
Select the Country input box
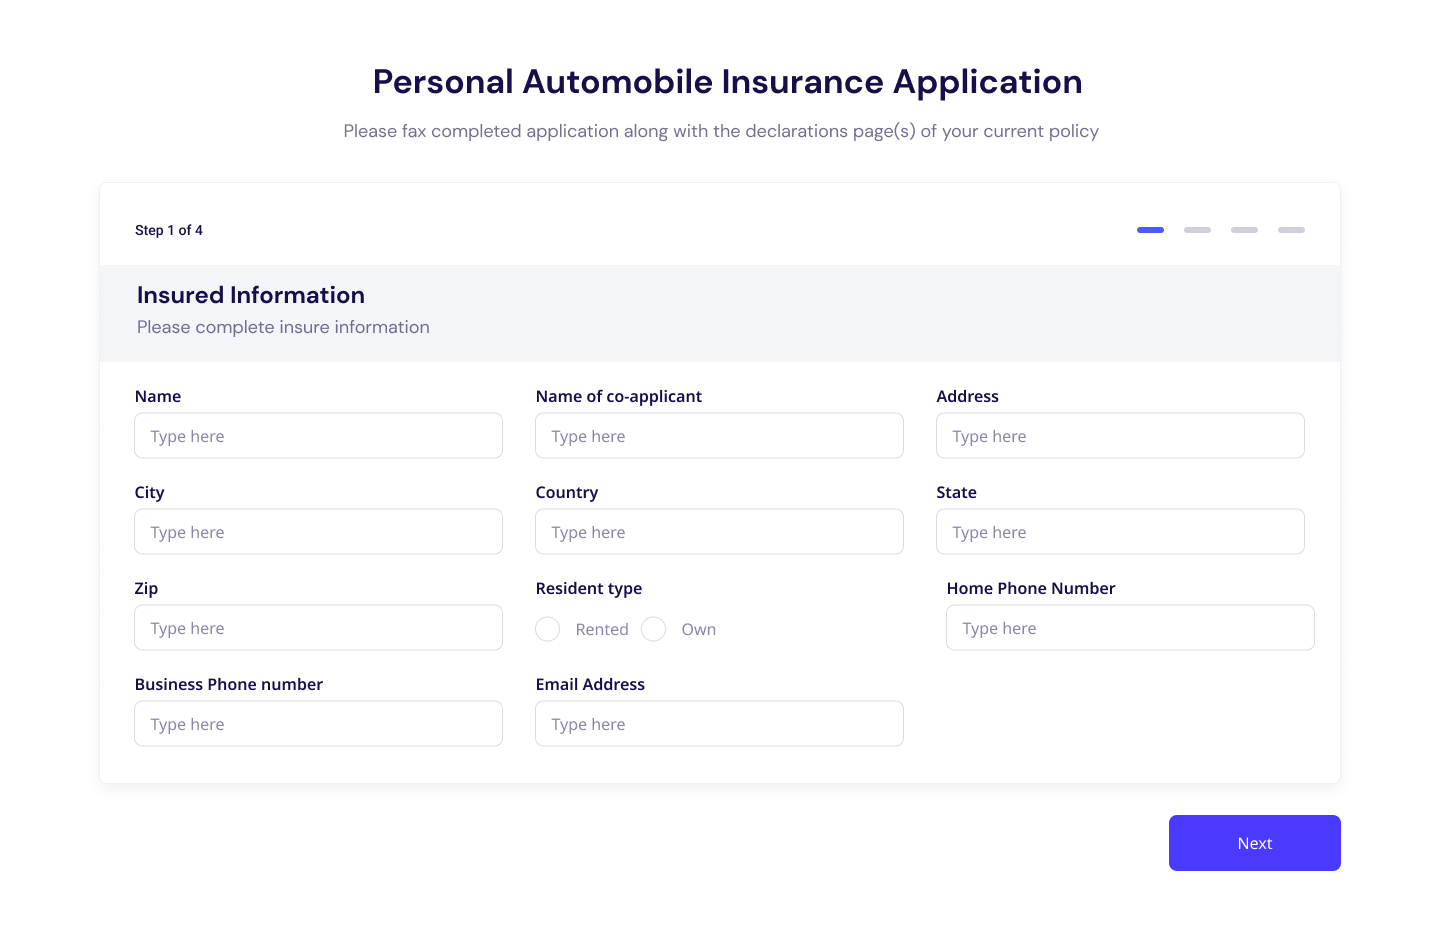pos(719,531)
